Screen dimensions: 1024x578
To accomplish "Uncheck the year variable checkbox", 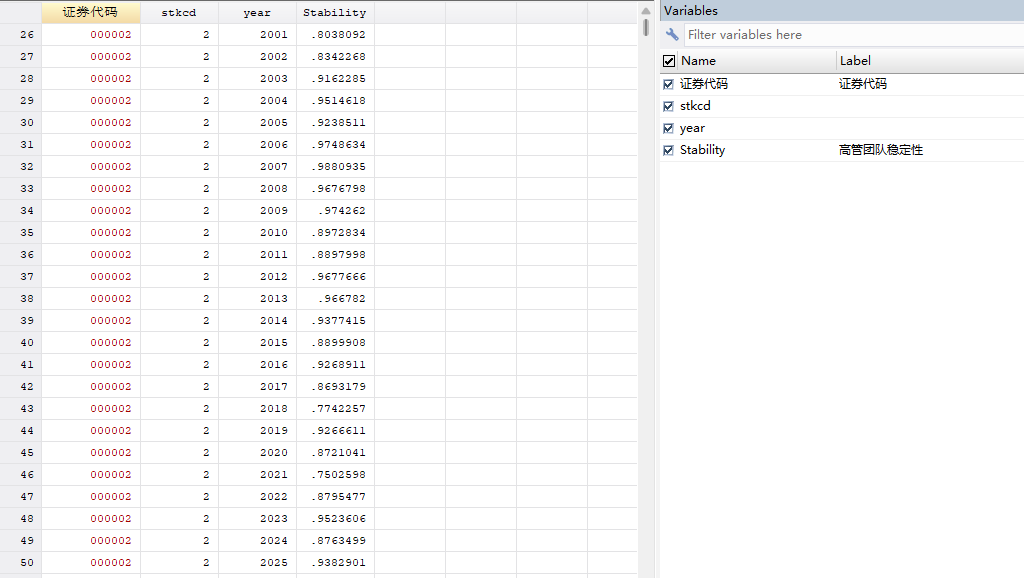I will click(x=668, y=129).
